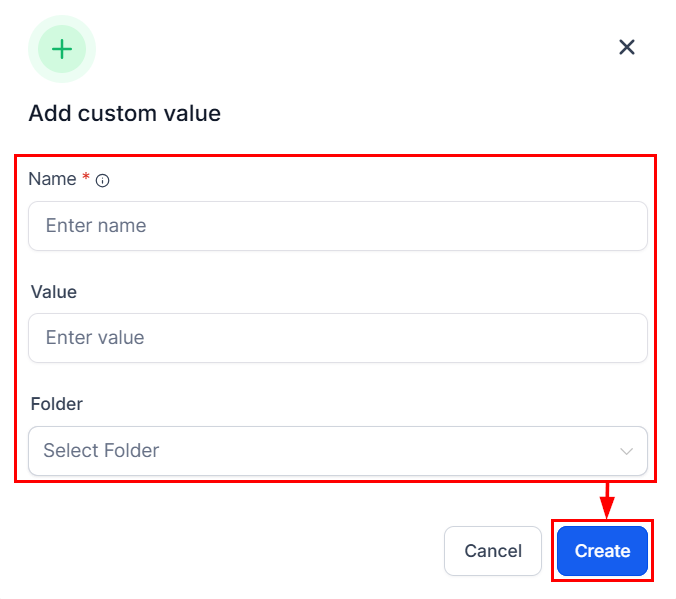This screenshot has height=599, width=676.
Task: Close the Add custom value dialog
Action: [x=627, y=47]
